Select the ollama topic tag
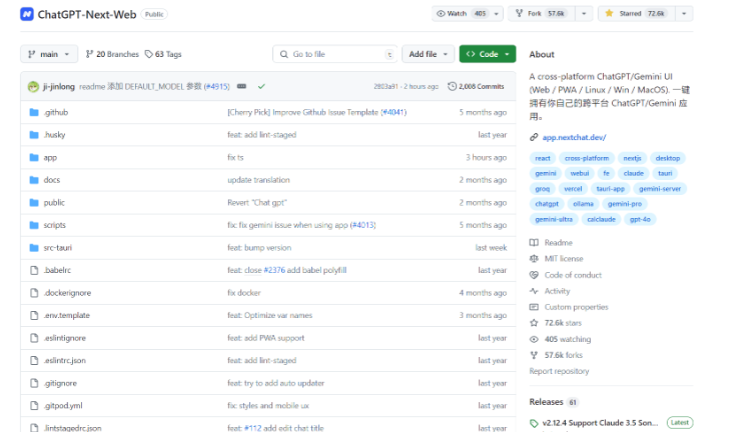Screen dimensions: 751x432 pos(583,204)
